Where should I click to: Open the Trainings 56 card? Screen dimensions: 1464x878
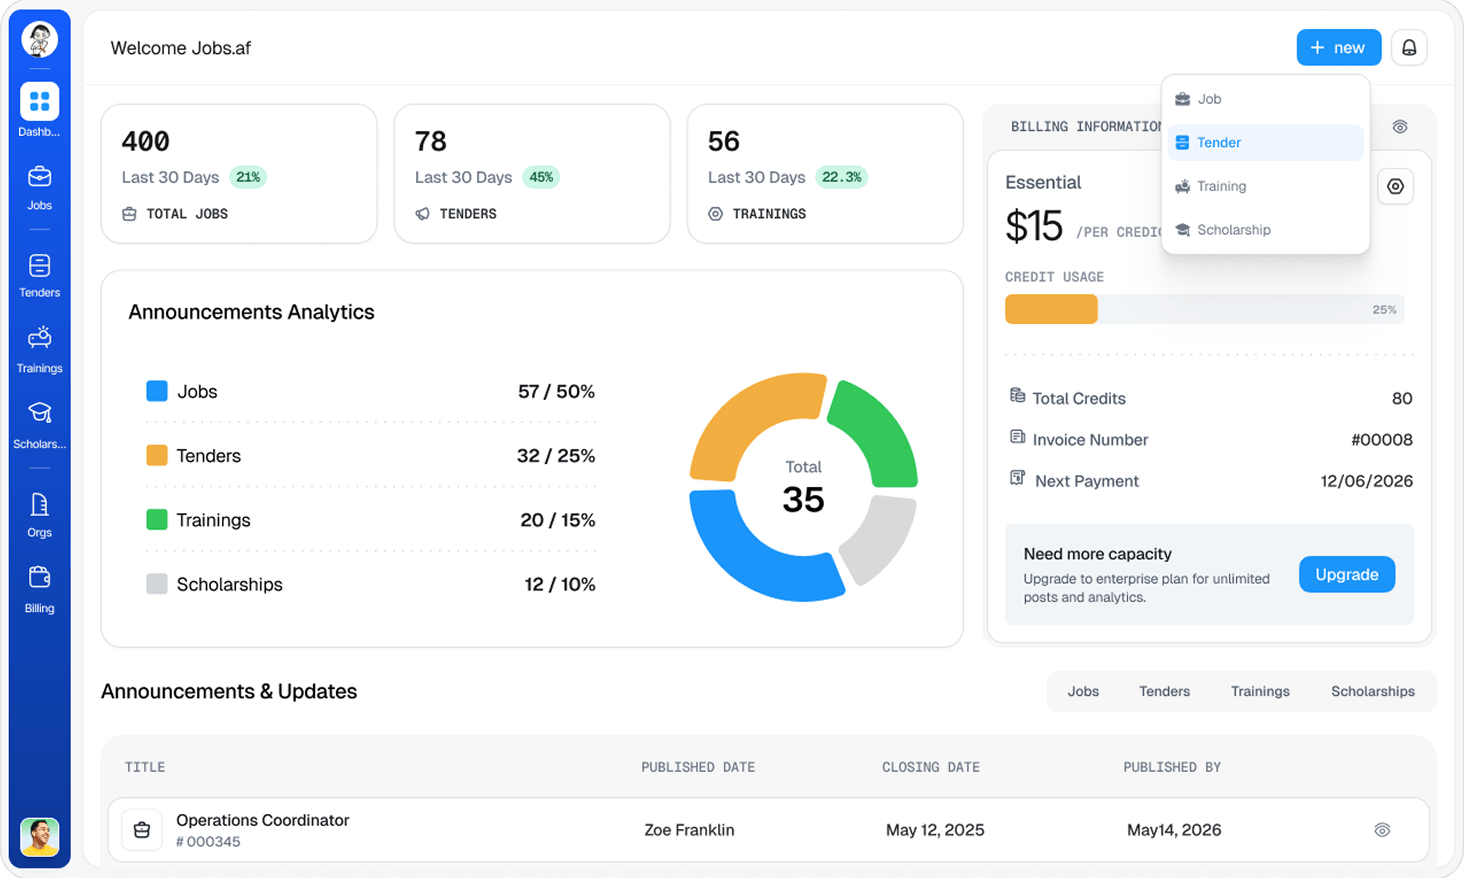click(x=825, y=174)
